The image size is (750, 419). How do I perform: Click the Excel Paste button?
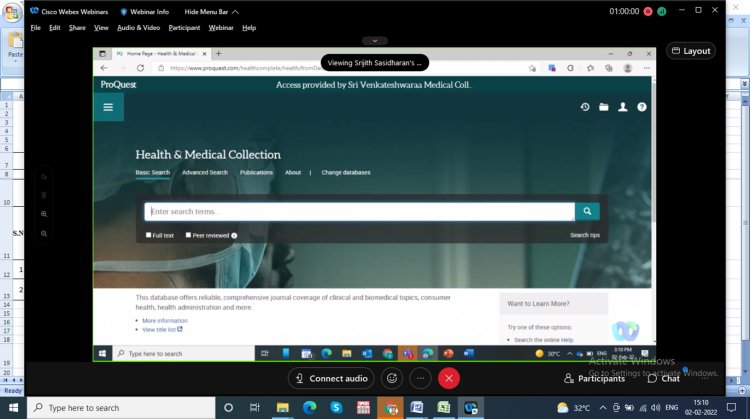coord(15,45)
